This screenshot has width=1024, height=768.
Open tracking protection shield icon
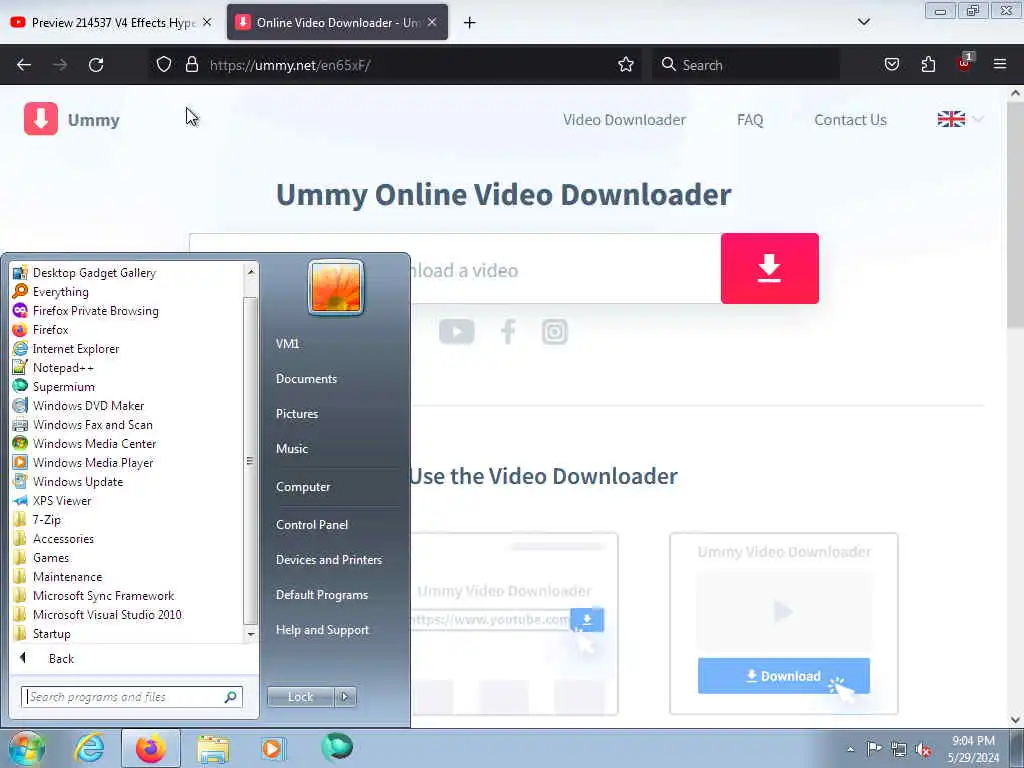164,65
